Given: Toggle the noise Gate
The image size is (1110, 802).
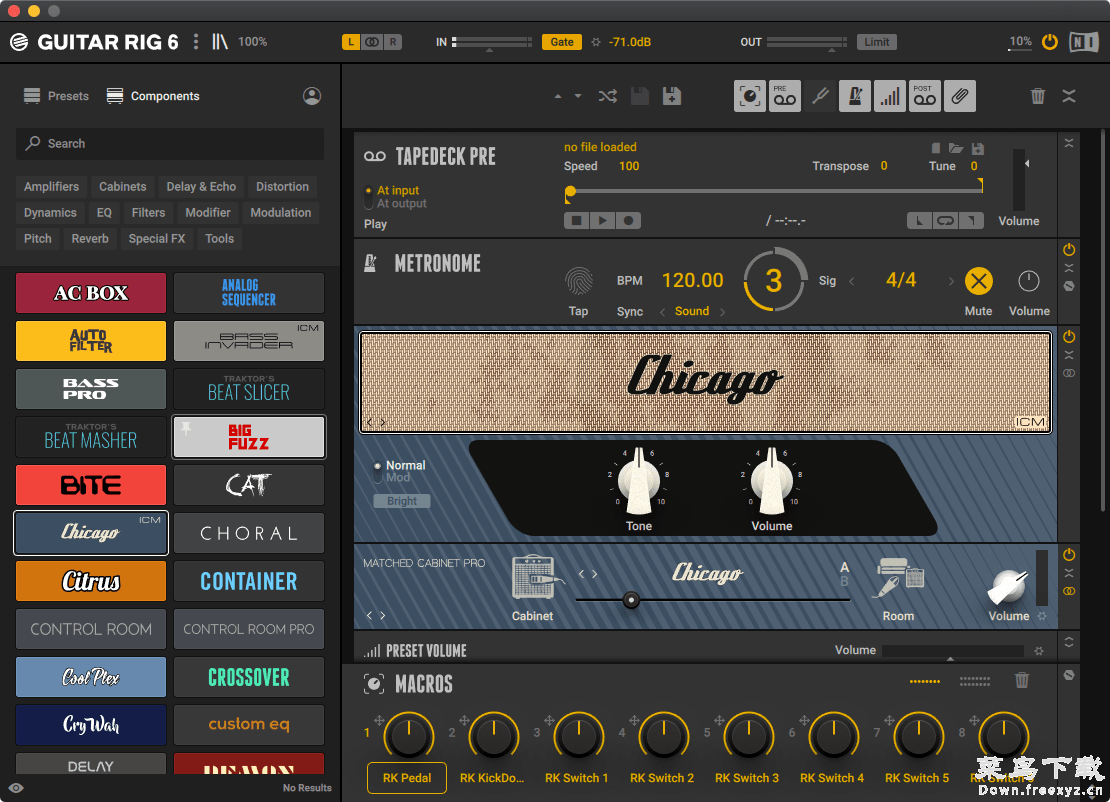Looking at the screenshot, I should (562, 42).
